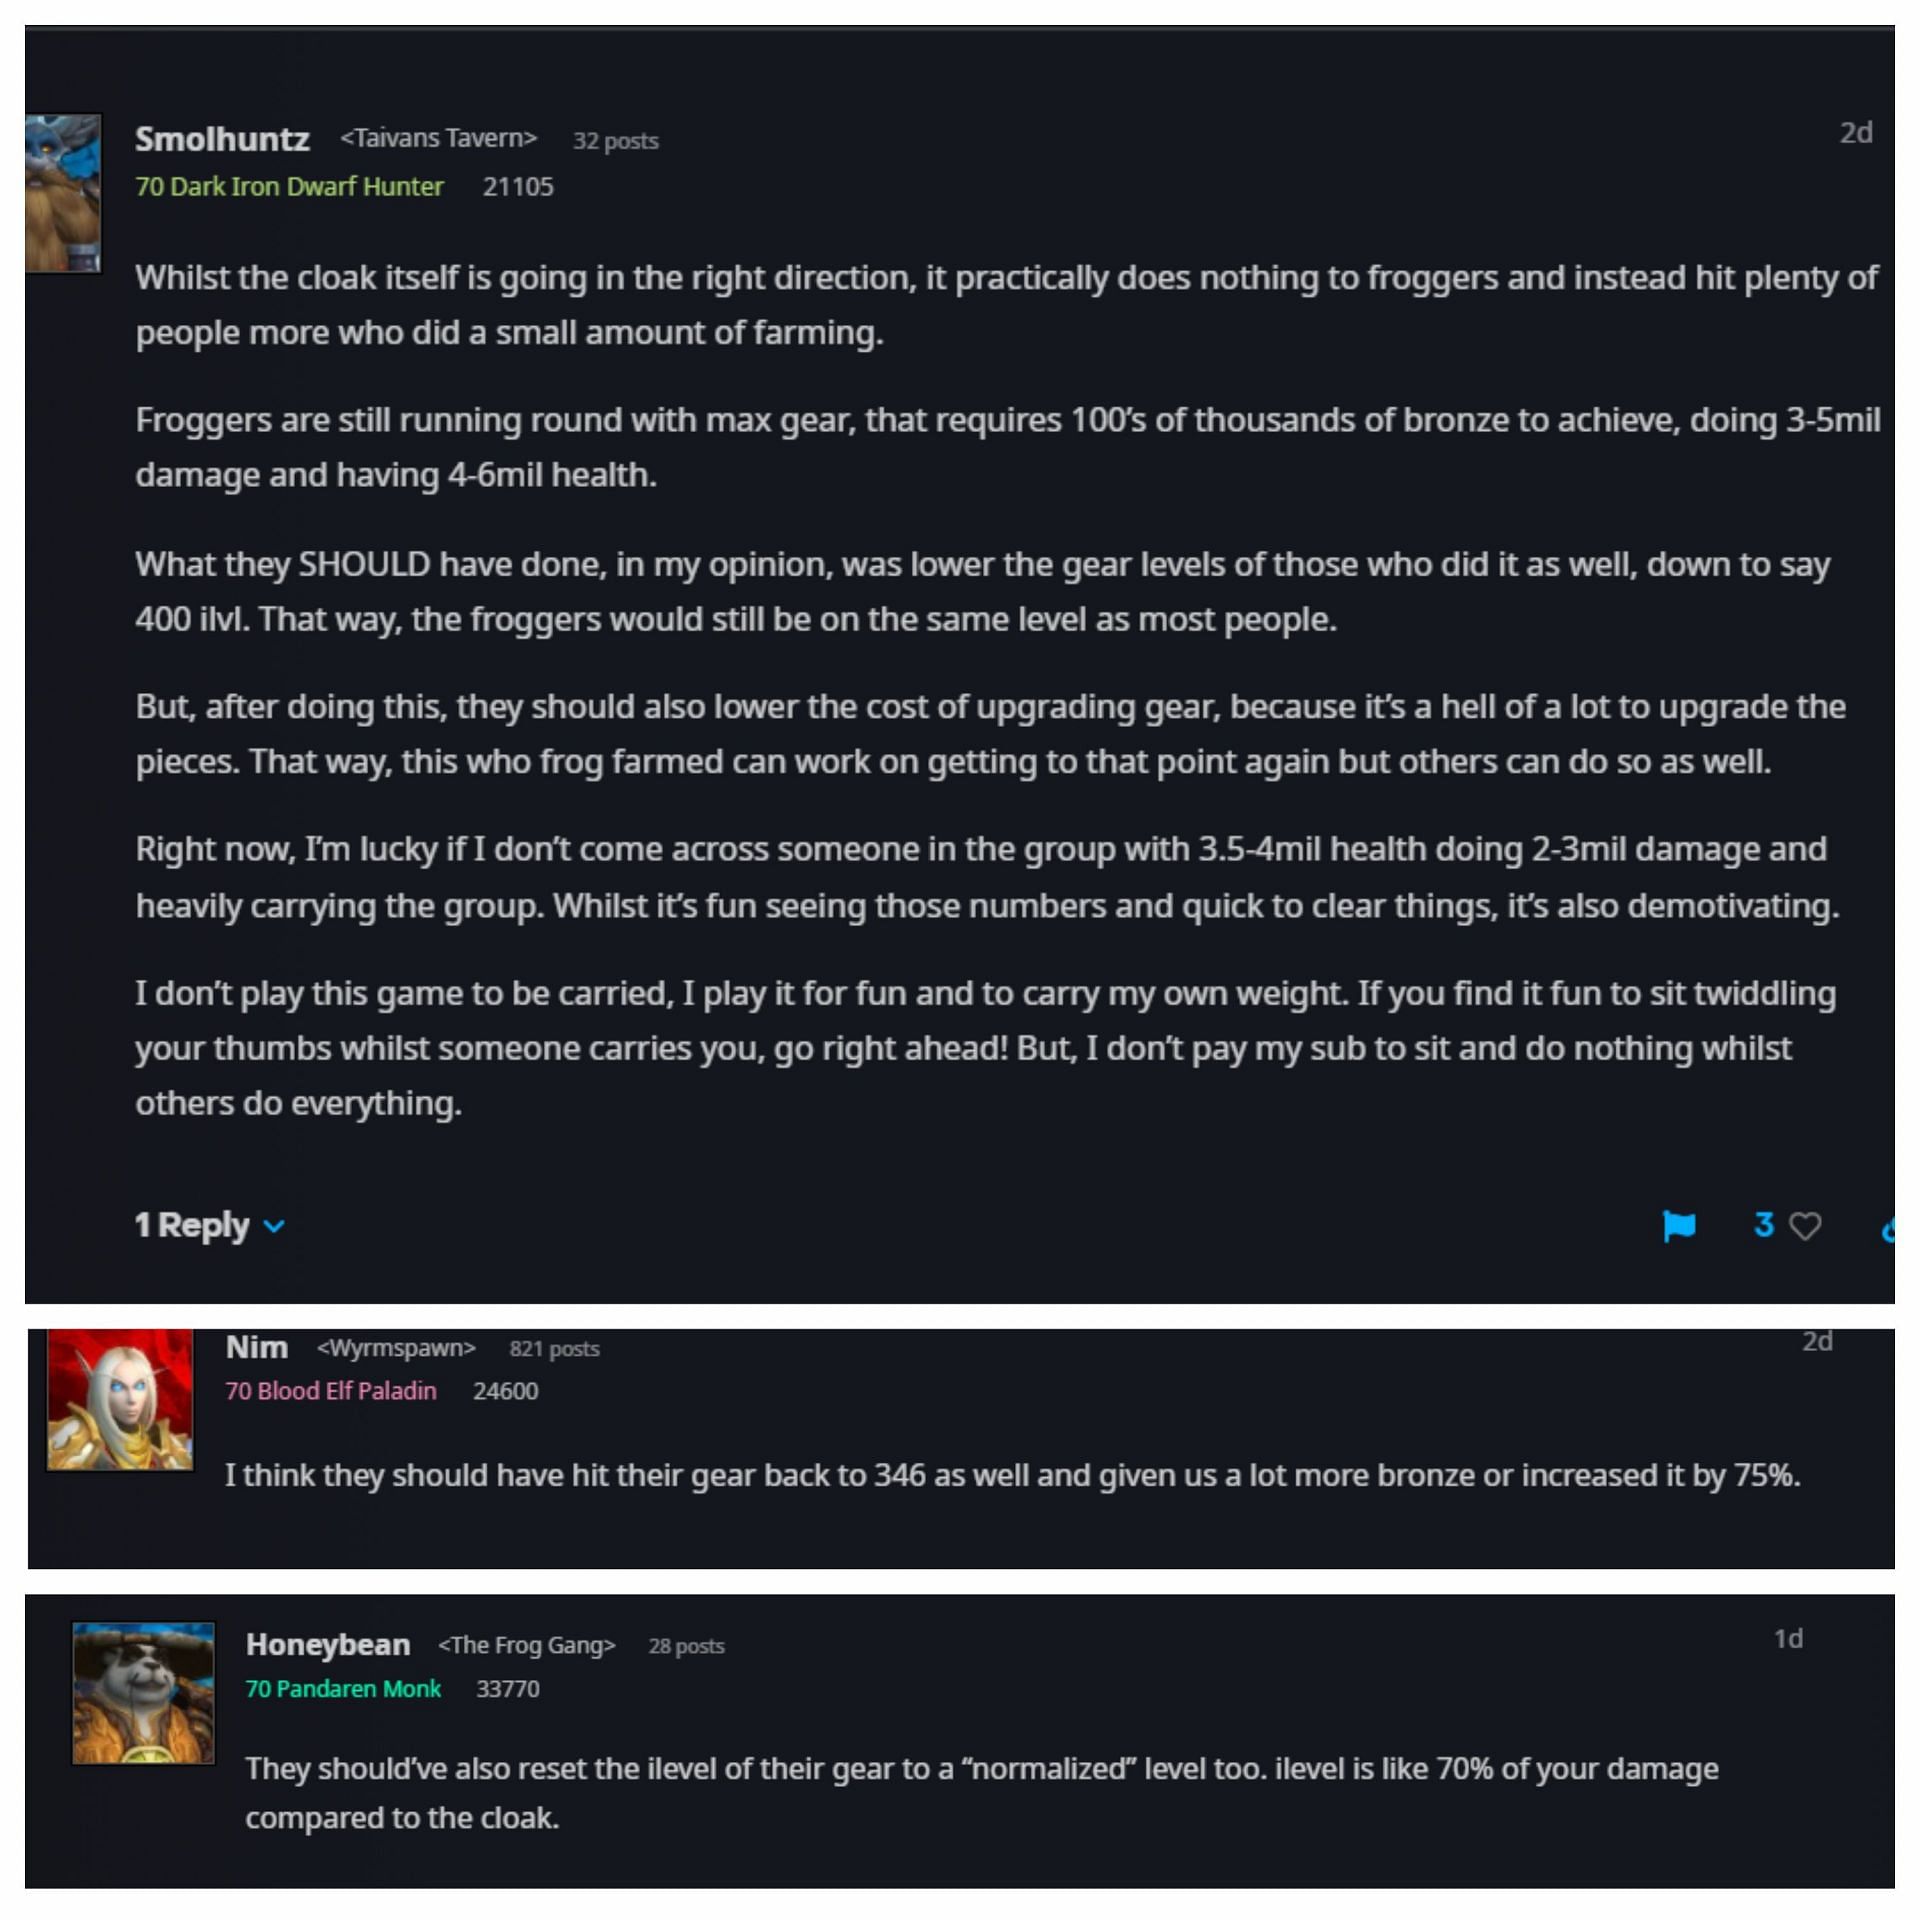Open the Honeybean username profile

[x=328, y=1645]
